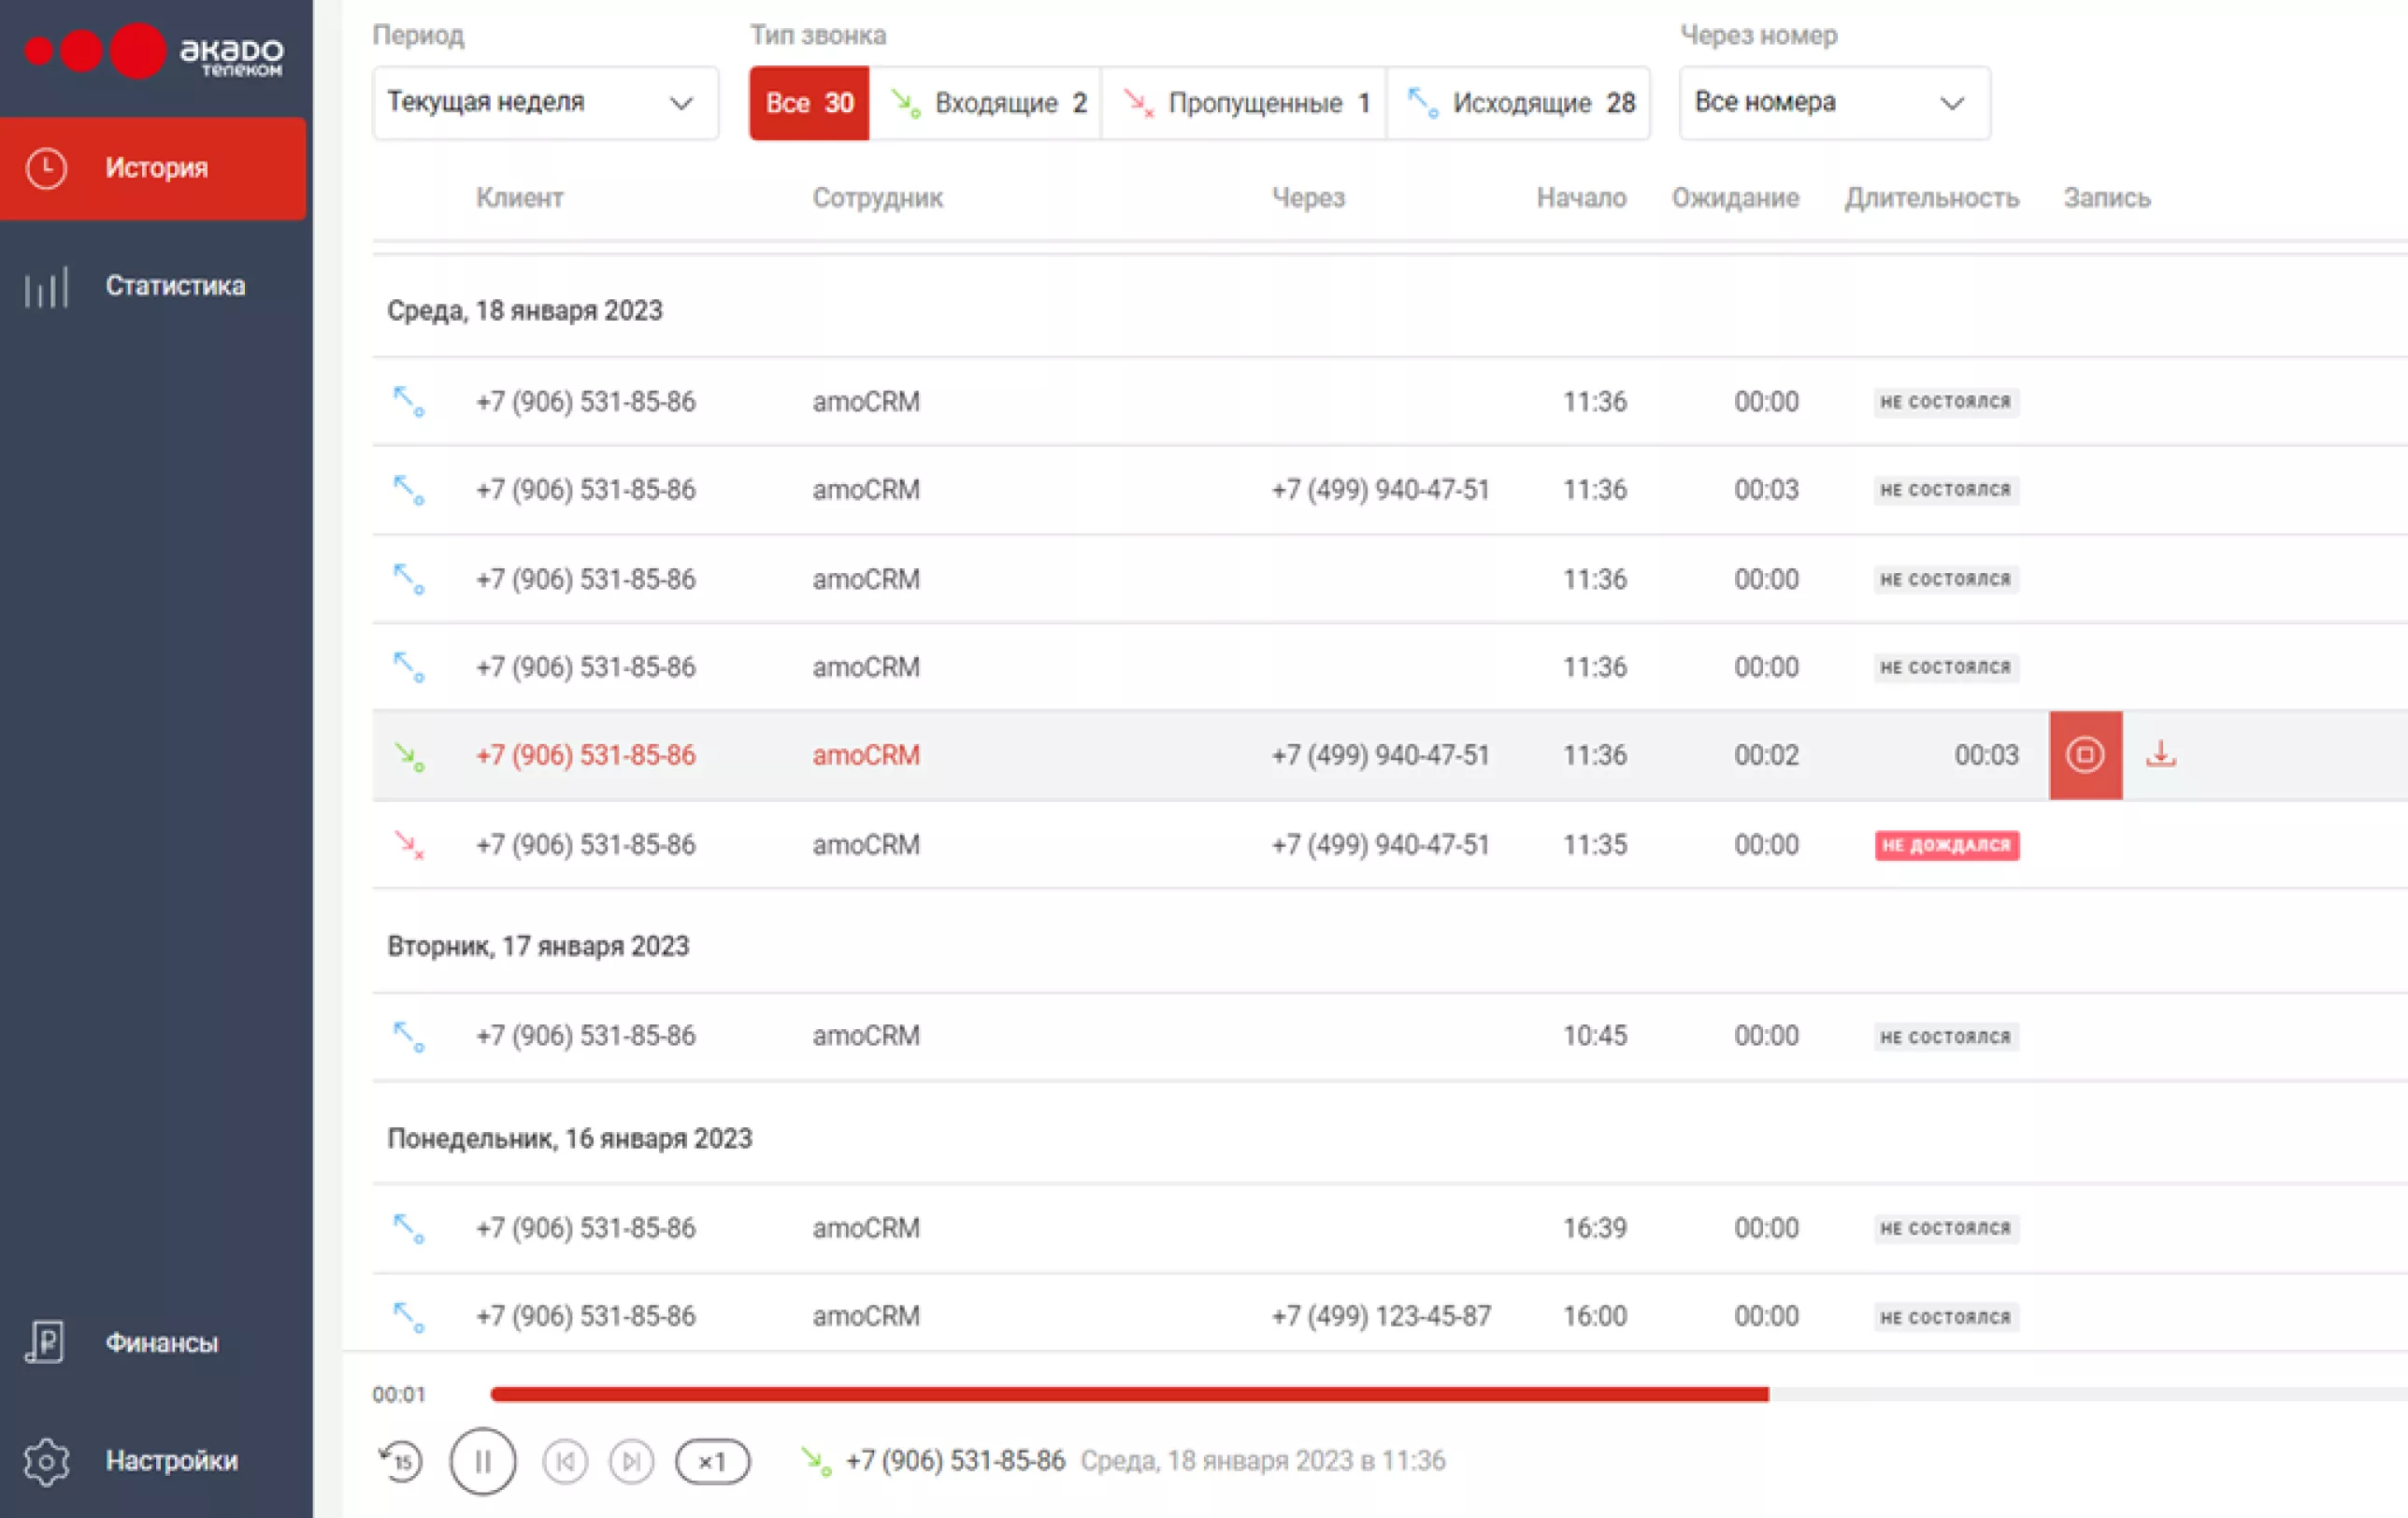
Task: Click the Понедельник, 16 января 2023 date header
Action: [x=570, y=1138]
